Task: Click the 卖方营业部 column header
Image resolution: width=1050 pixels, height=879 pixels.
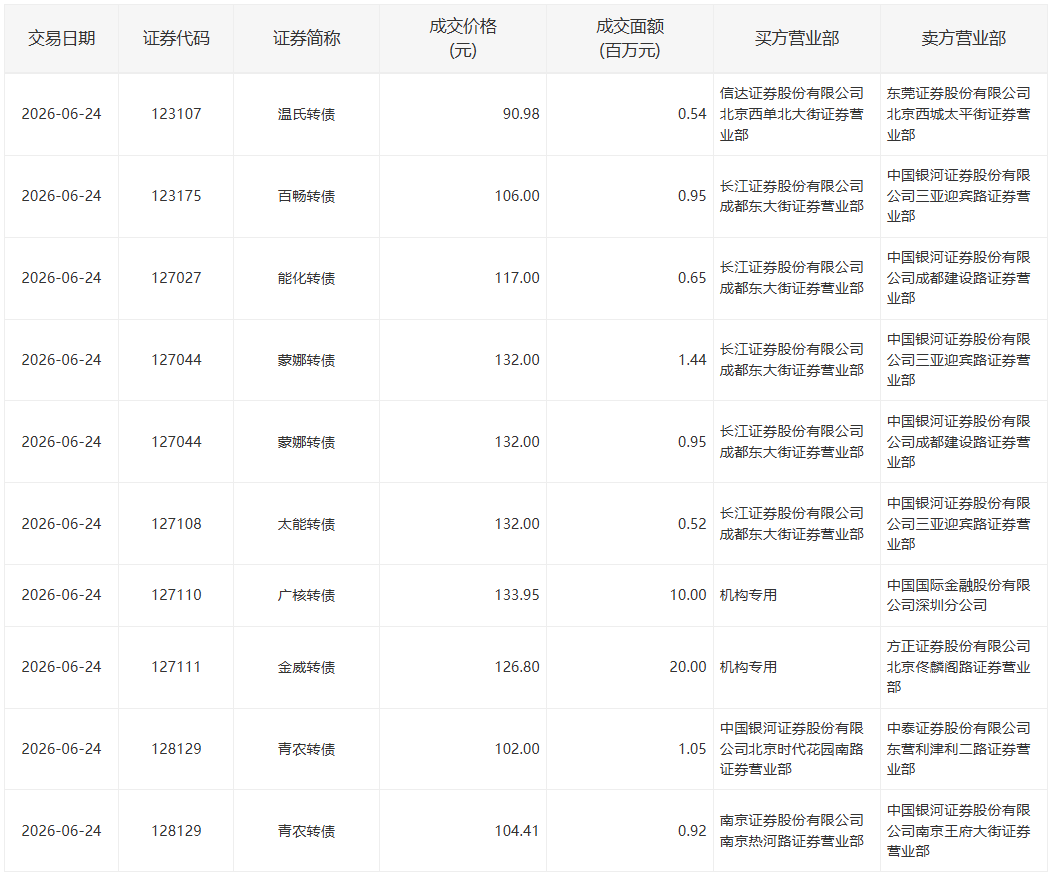Action: 964,39
